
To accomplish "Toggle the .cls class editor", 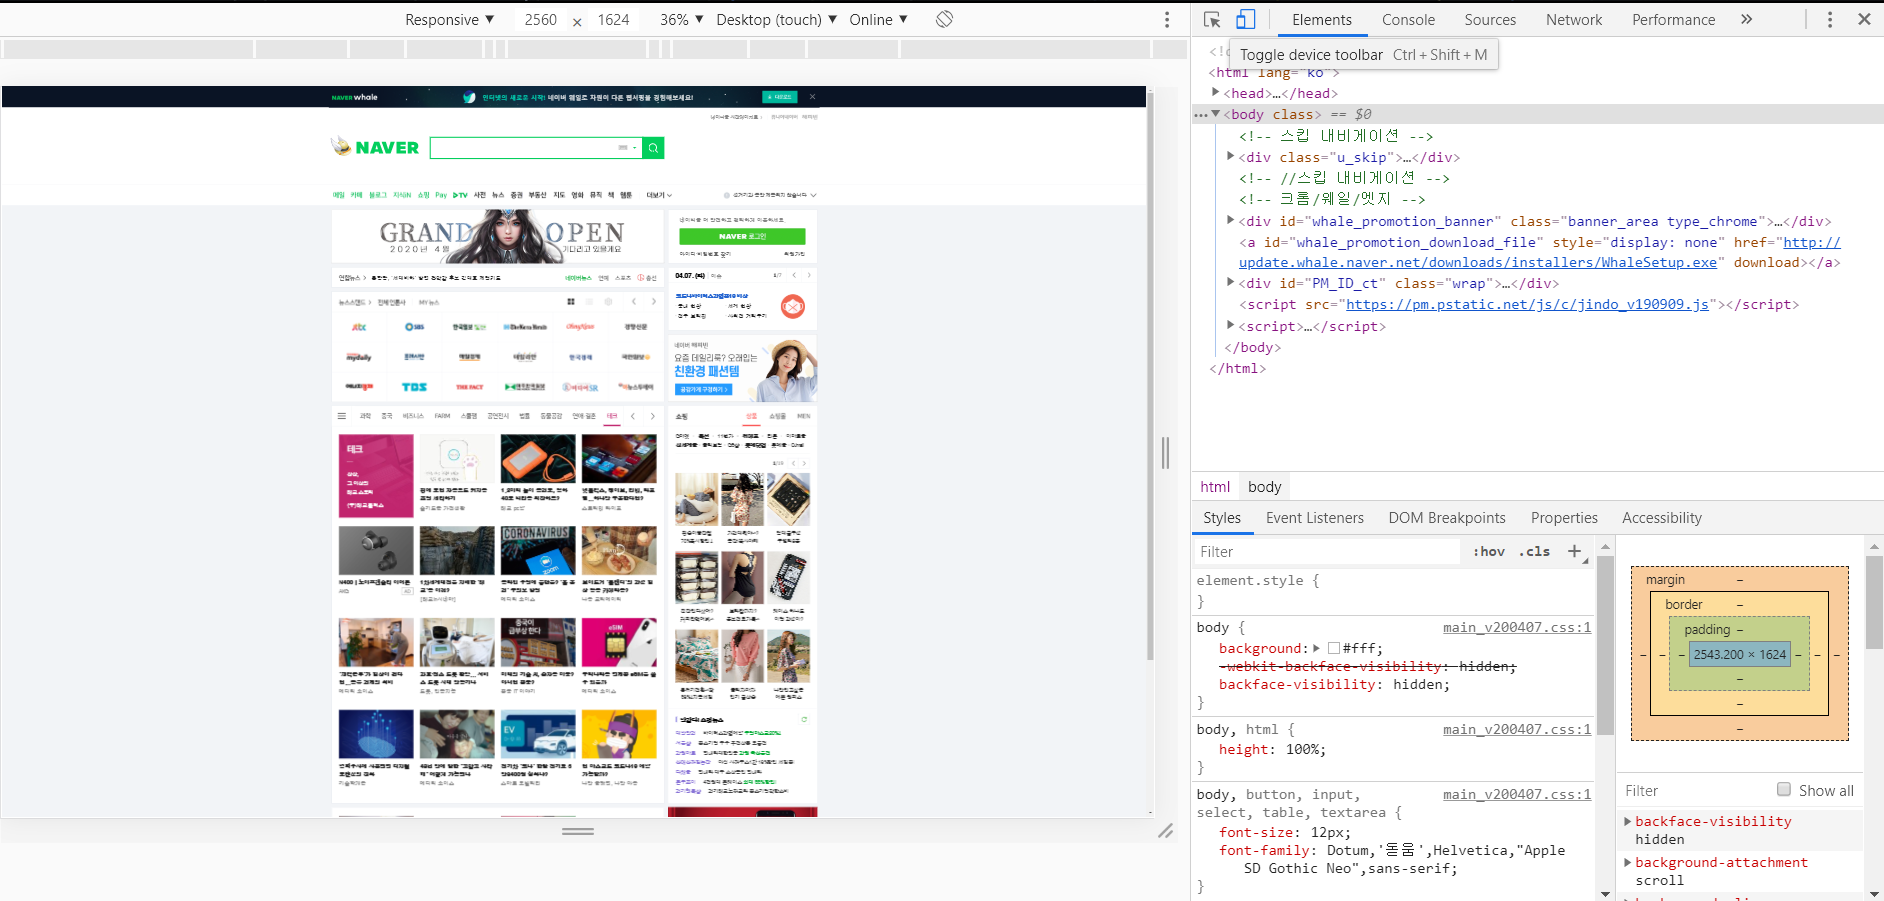I will click(1534, 551).
